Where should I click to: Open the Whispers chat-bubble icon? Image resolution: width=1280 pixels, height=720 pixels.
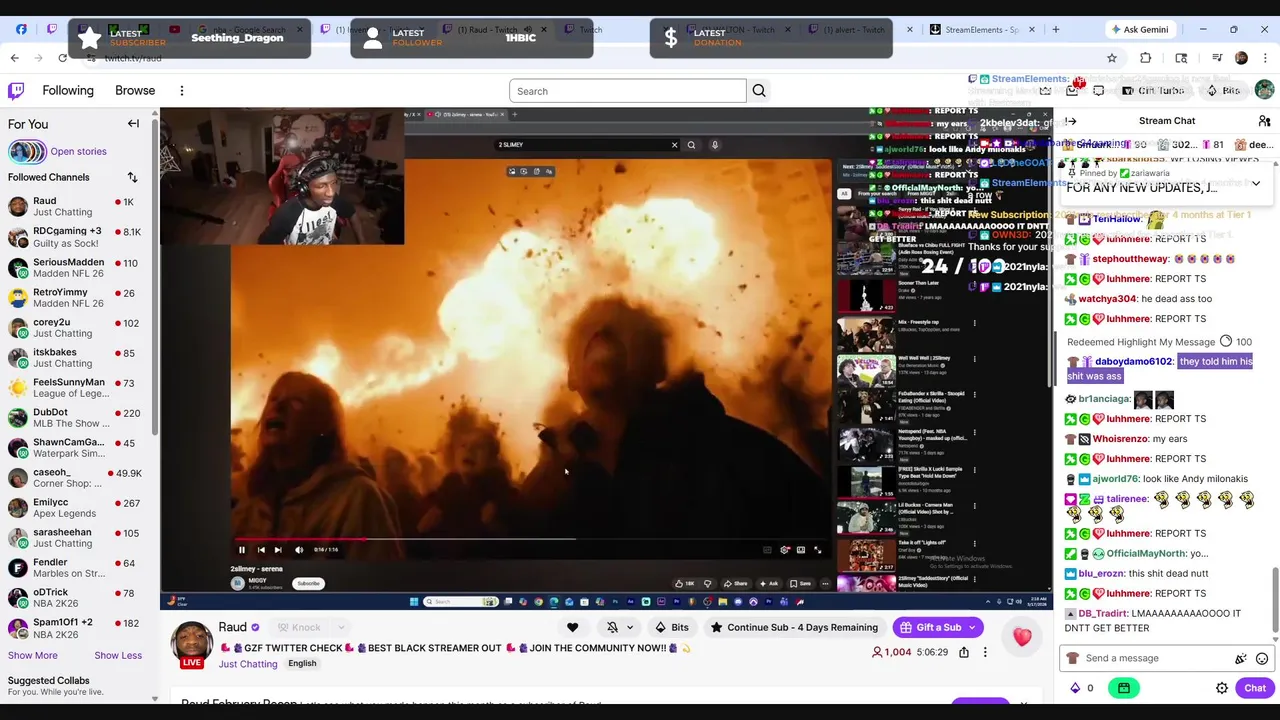[x=1098, y=91]
